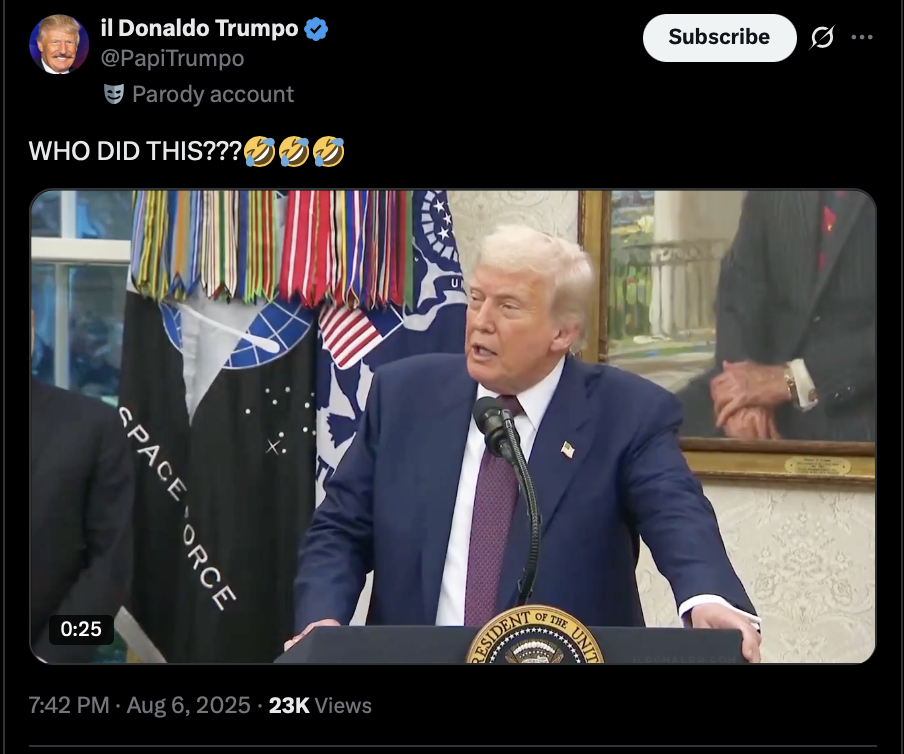Click the first rolling-laughing emoji
Image resolution: width=904 pixels, height=754 pixels.
click(259, 152)
